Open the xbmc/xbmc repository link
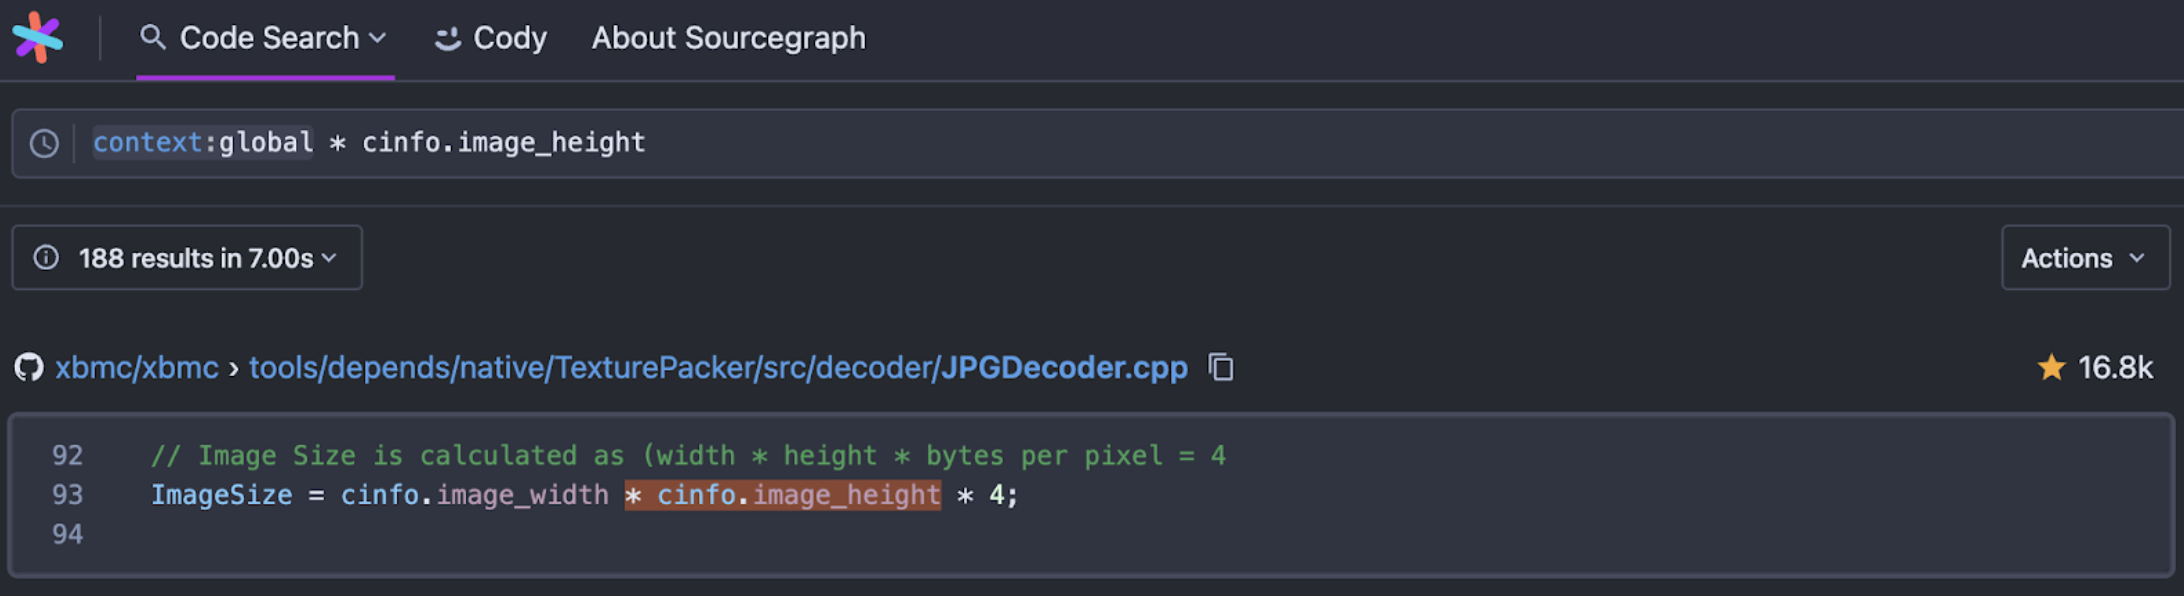2184x596 pixels. tap(137, 368)
